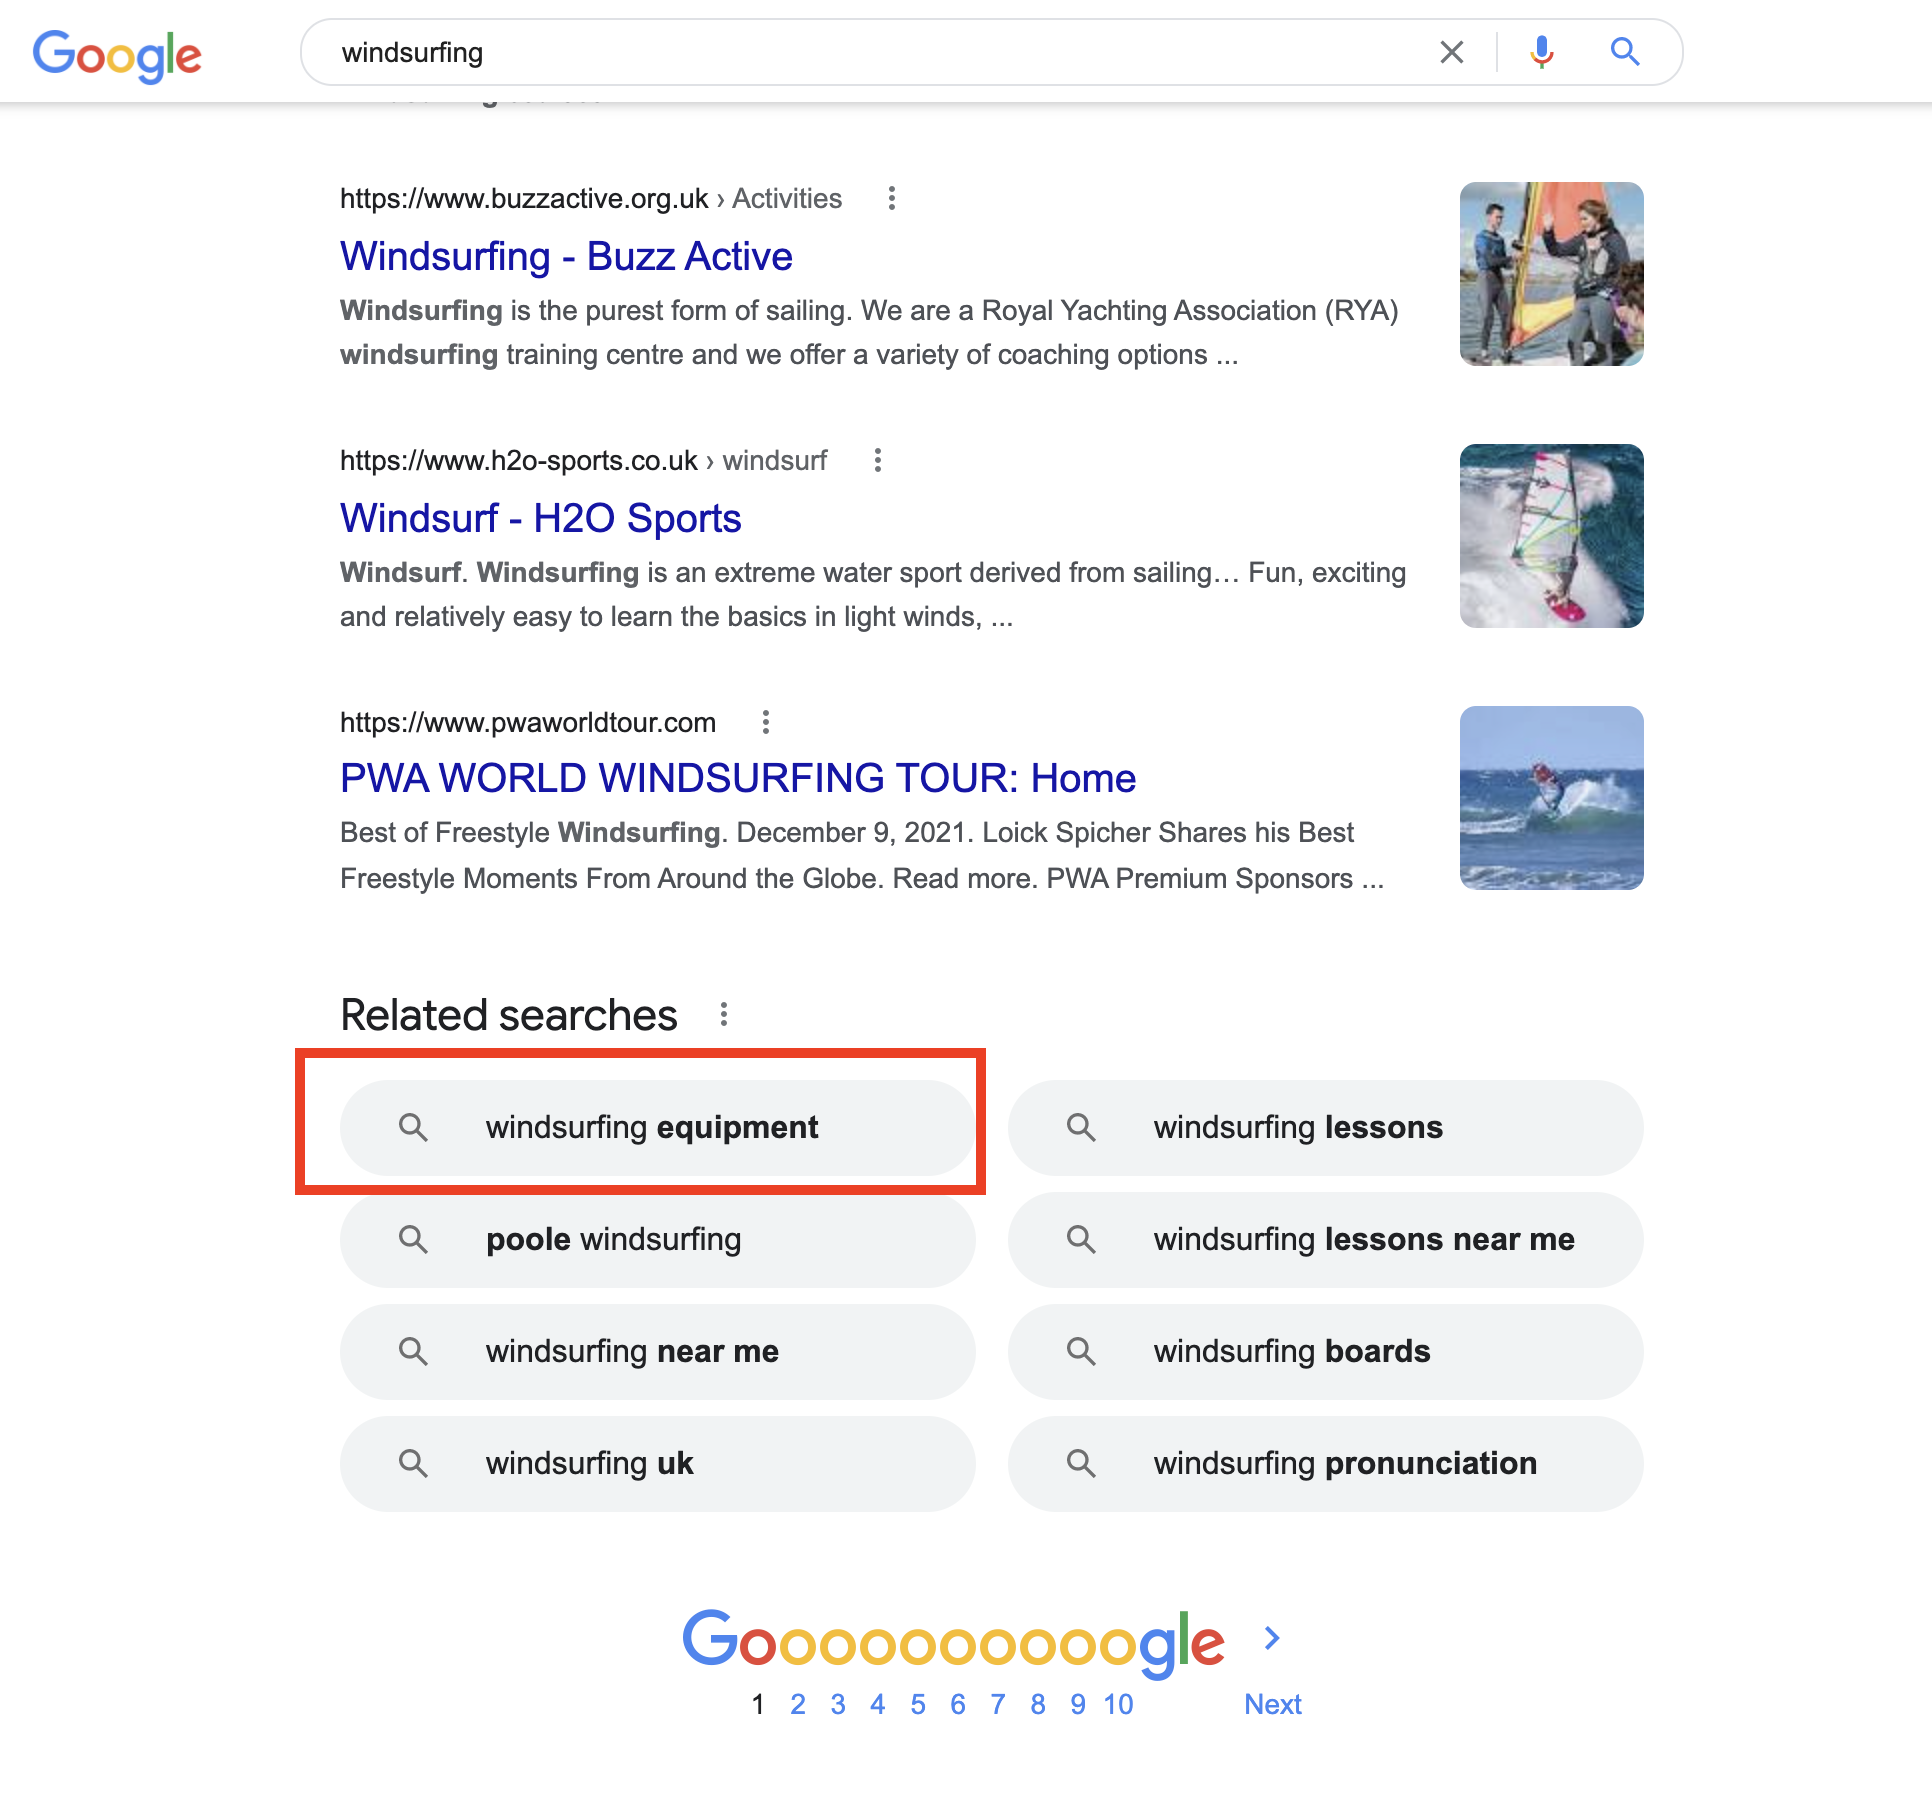Screen dimensions: 1932x1798
Task: Search related: windsurfing lessons
Action: click(1326, 1128)
